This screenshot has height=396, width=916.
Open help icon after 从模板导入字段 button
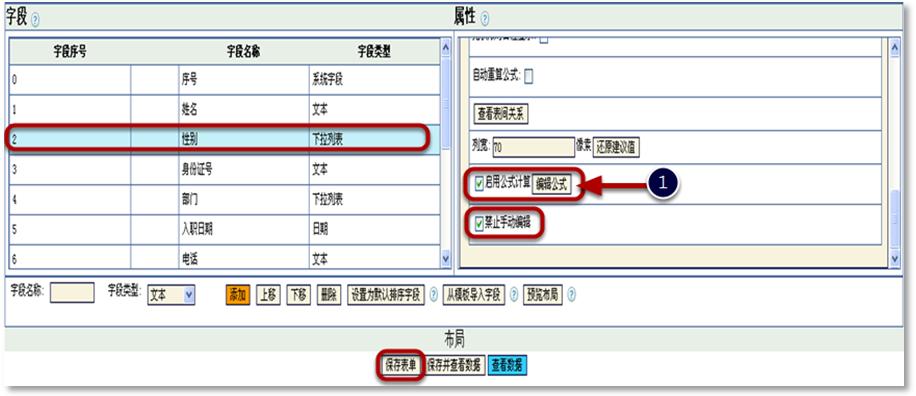tap(513, 295)
